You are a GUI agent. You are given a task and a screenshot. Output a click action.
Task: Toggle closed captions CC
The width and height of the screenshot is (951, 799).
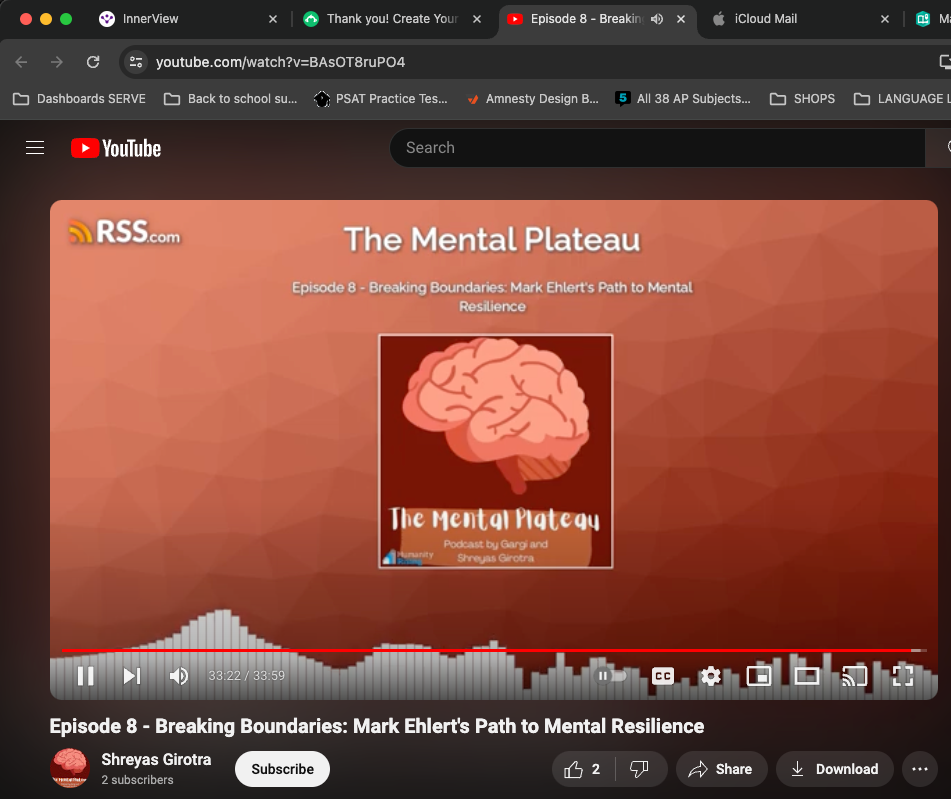pos(663,675)
